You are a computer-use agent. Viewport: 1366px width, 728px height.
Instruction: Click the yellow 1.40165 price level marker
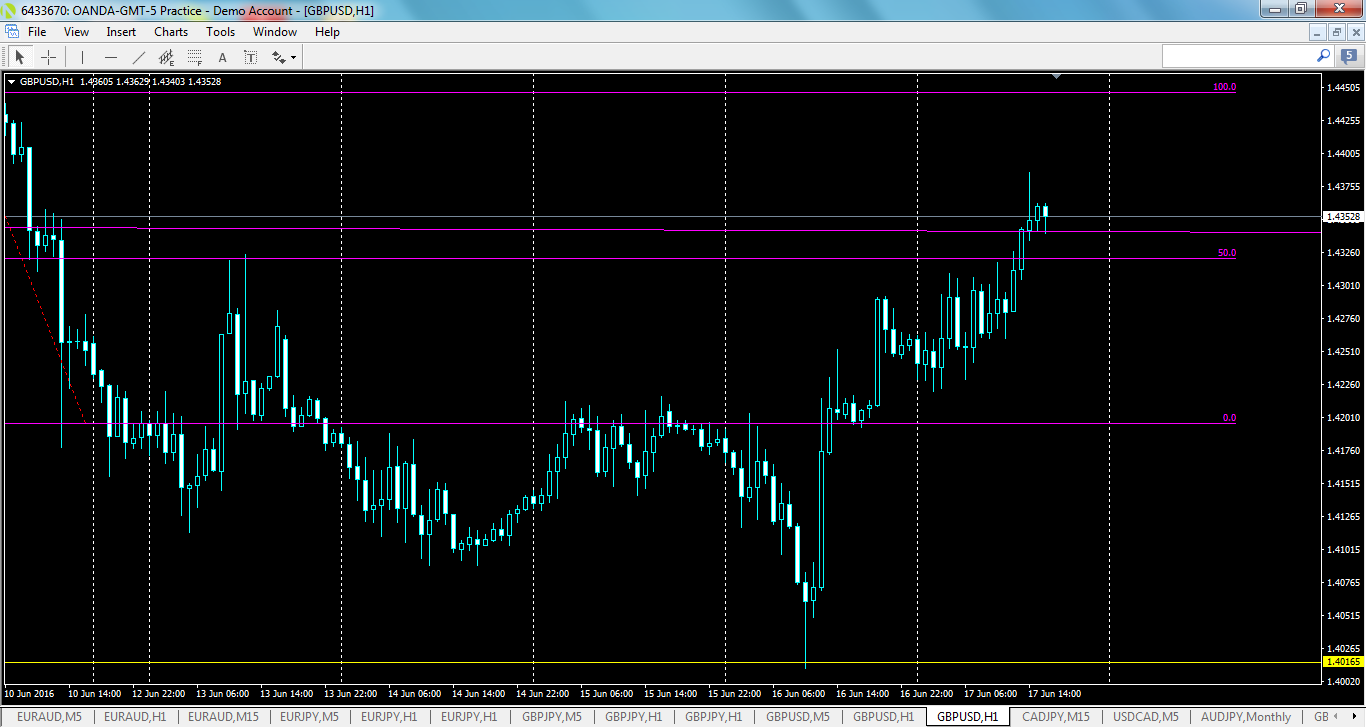pyautogui.click(x=1342, y=661)
